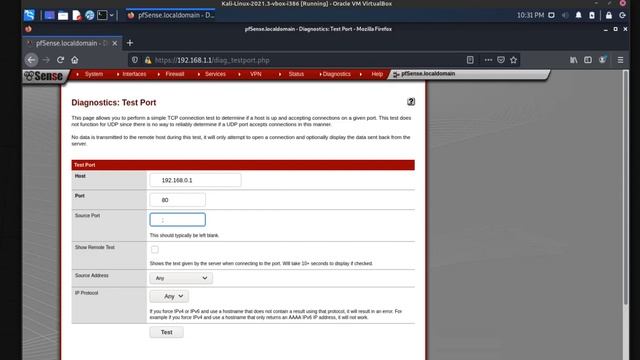Open the Help menu
This screenshot has height=360, width=640.
tap(377, 74)
